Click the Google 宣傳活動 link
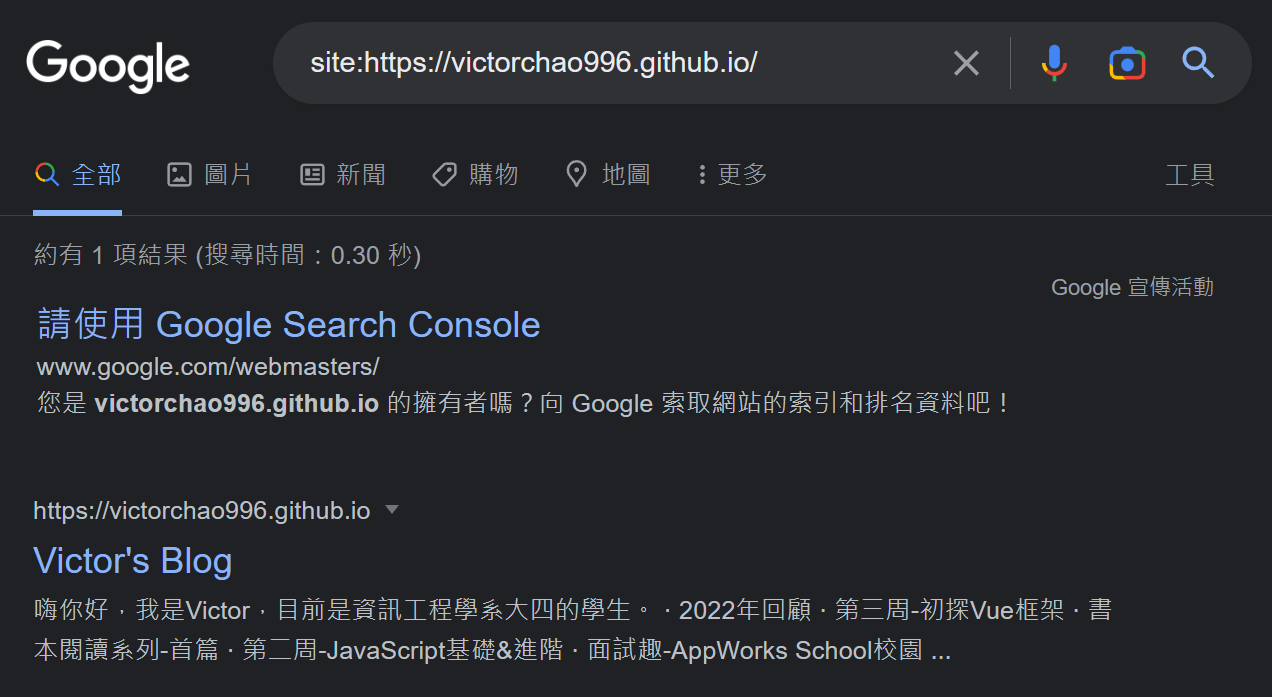The width and height of the screenshot is (1272, 697). 1131,287
